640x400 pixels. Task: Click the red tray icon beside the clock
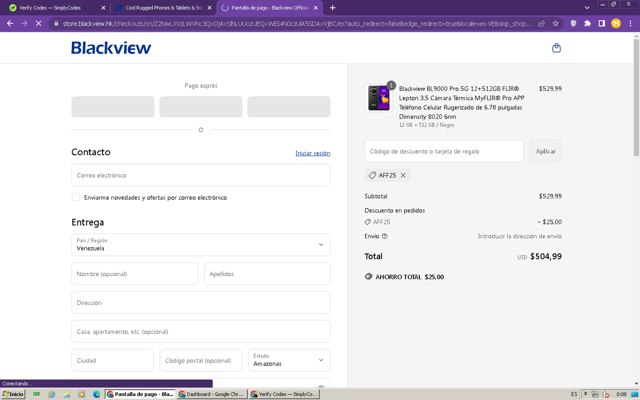point(606,394)
